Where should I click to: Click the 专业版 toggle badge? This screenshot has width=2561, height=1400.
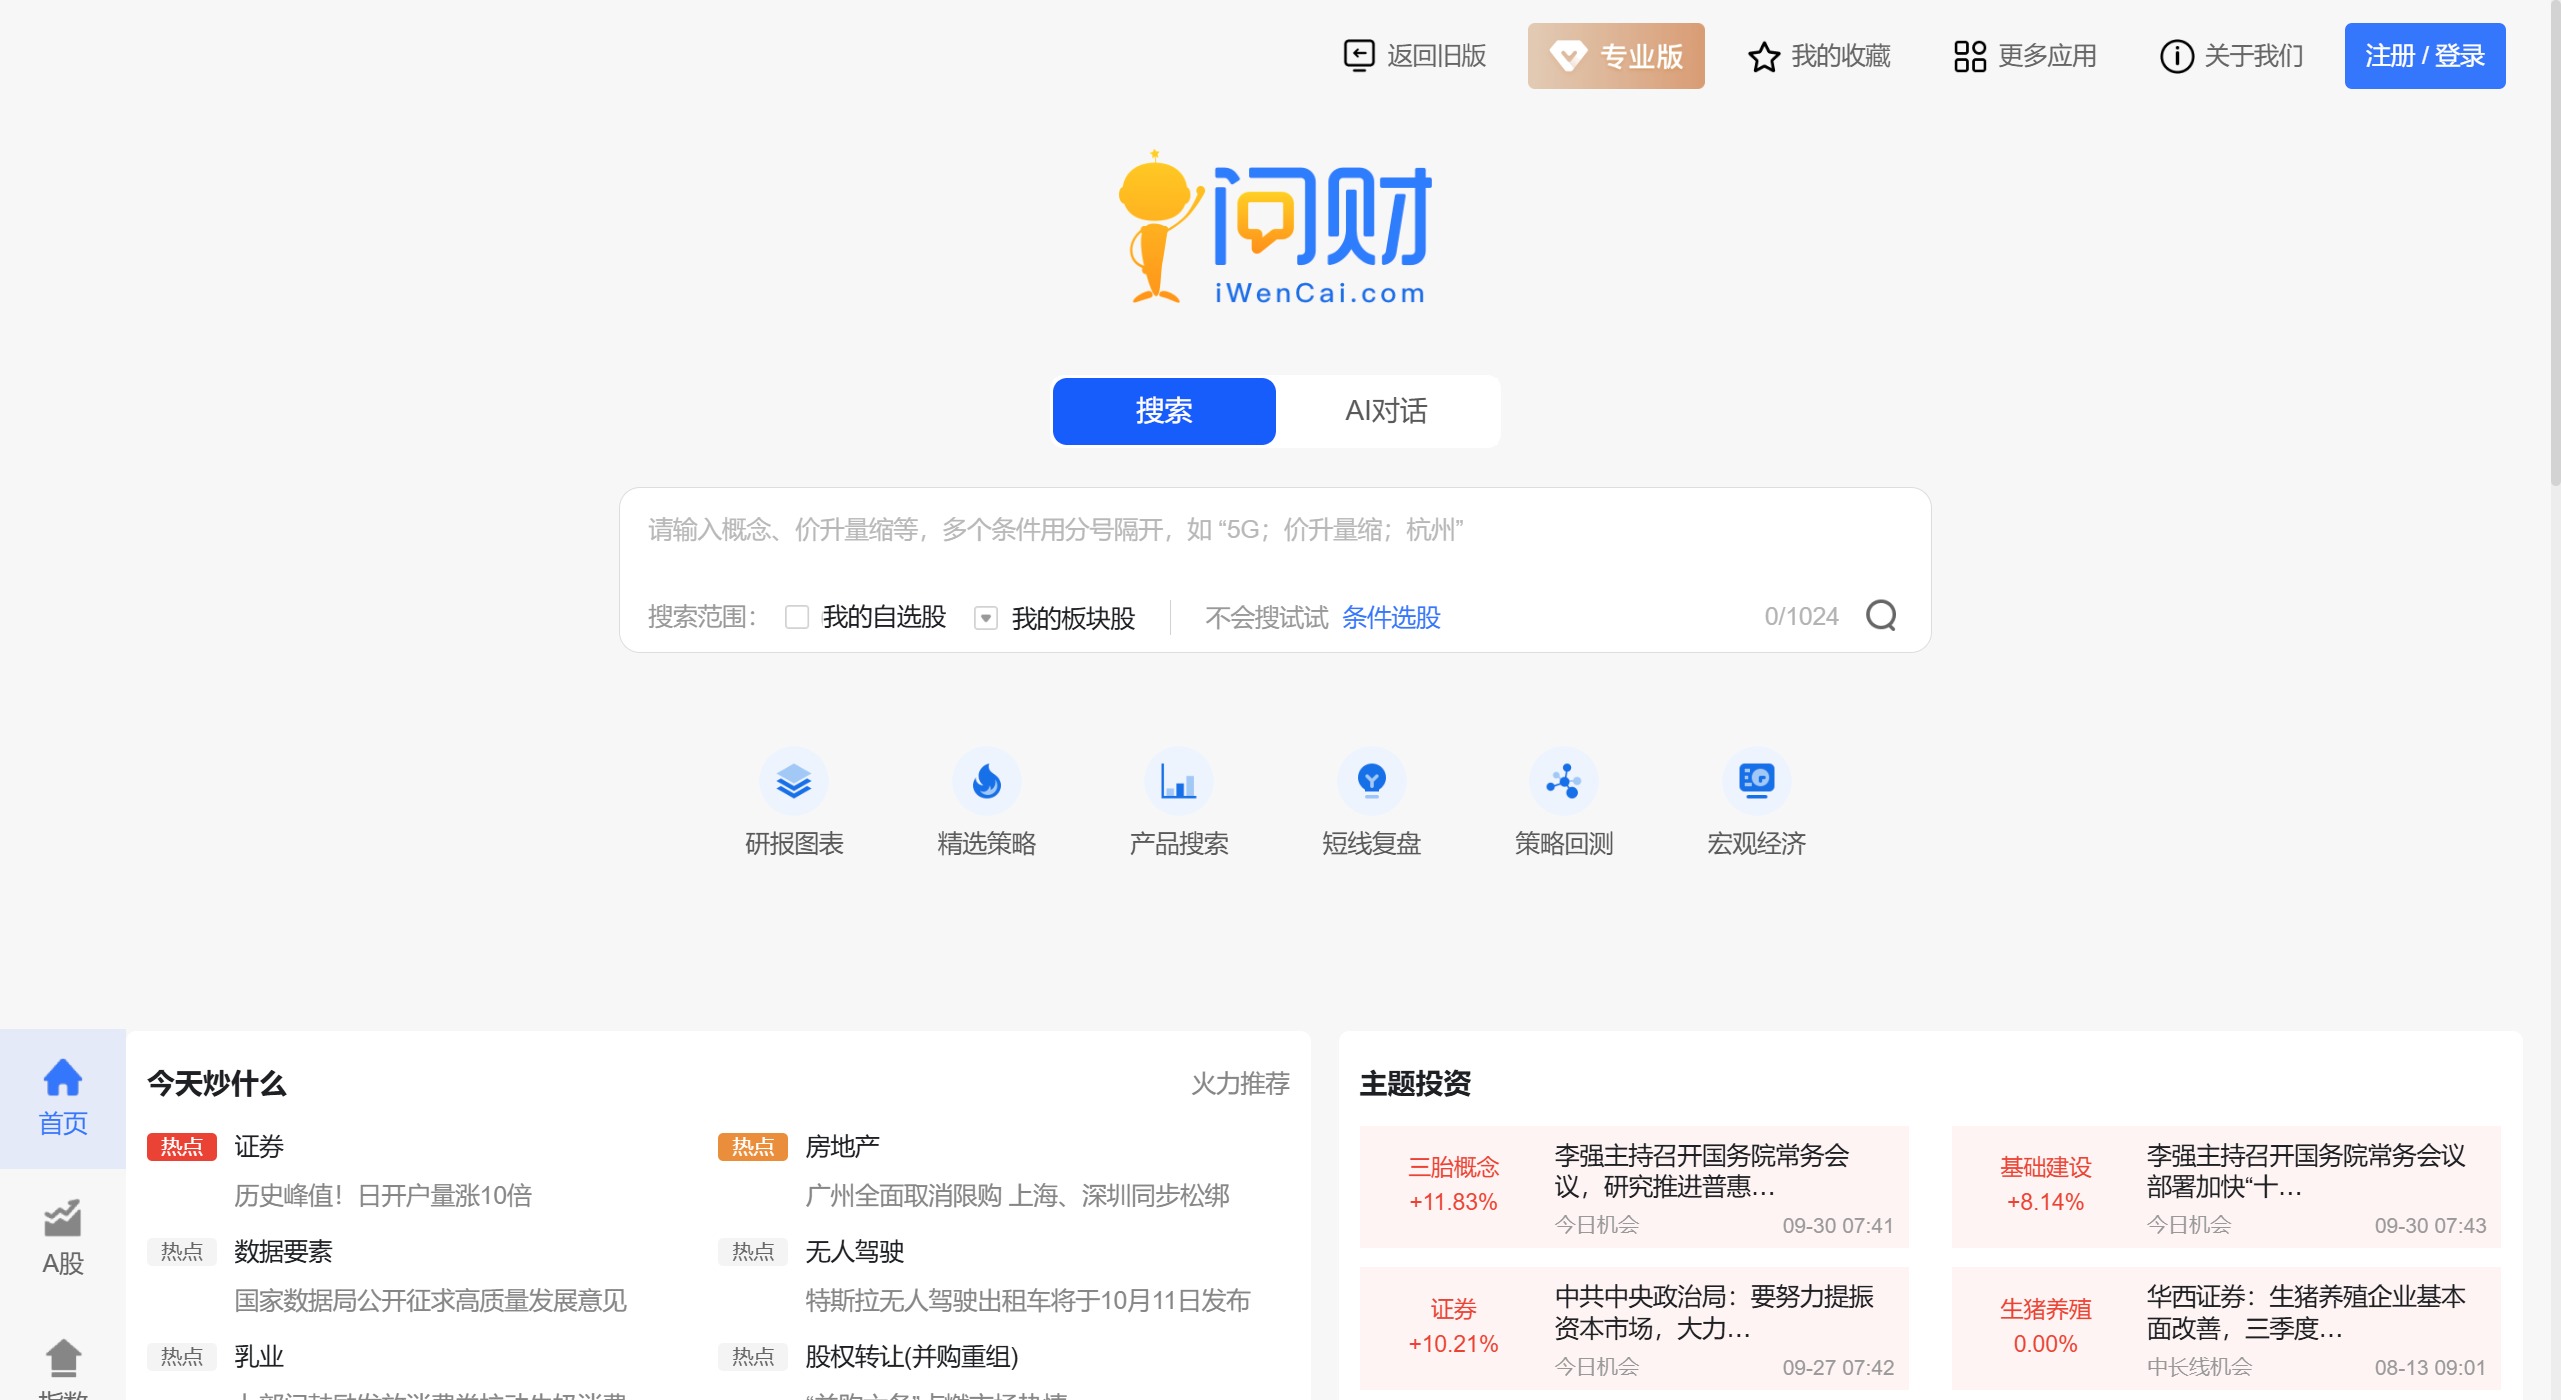click(x=1615, y=56)
